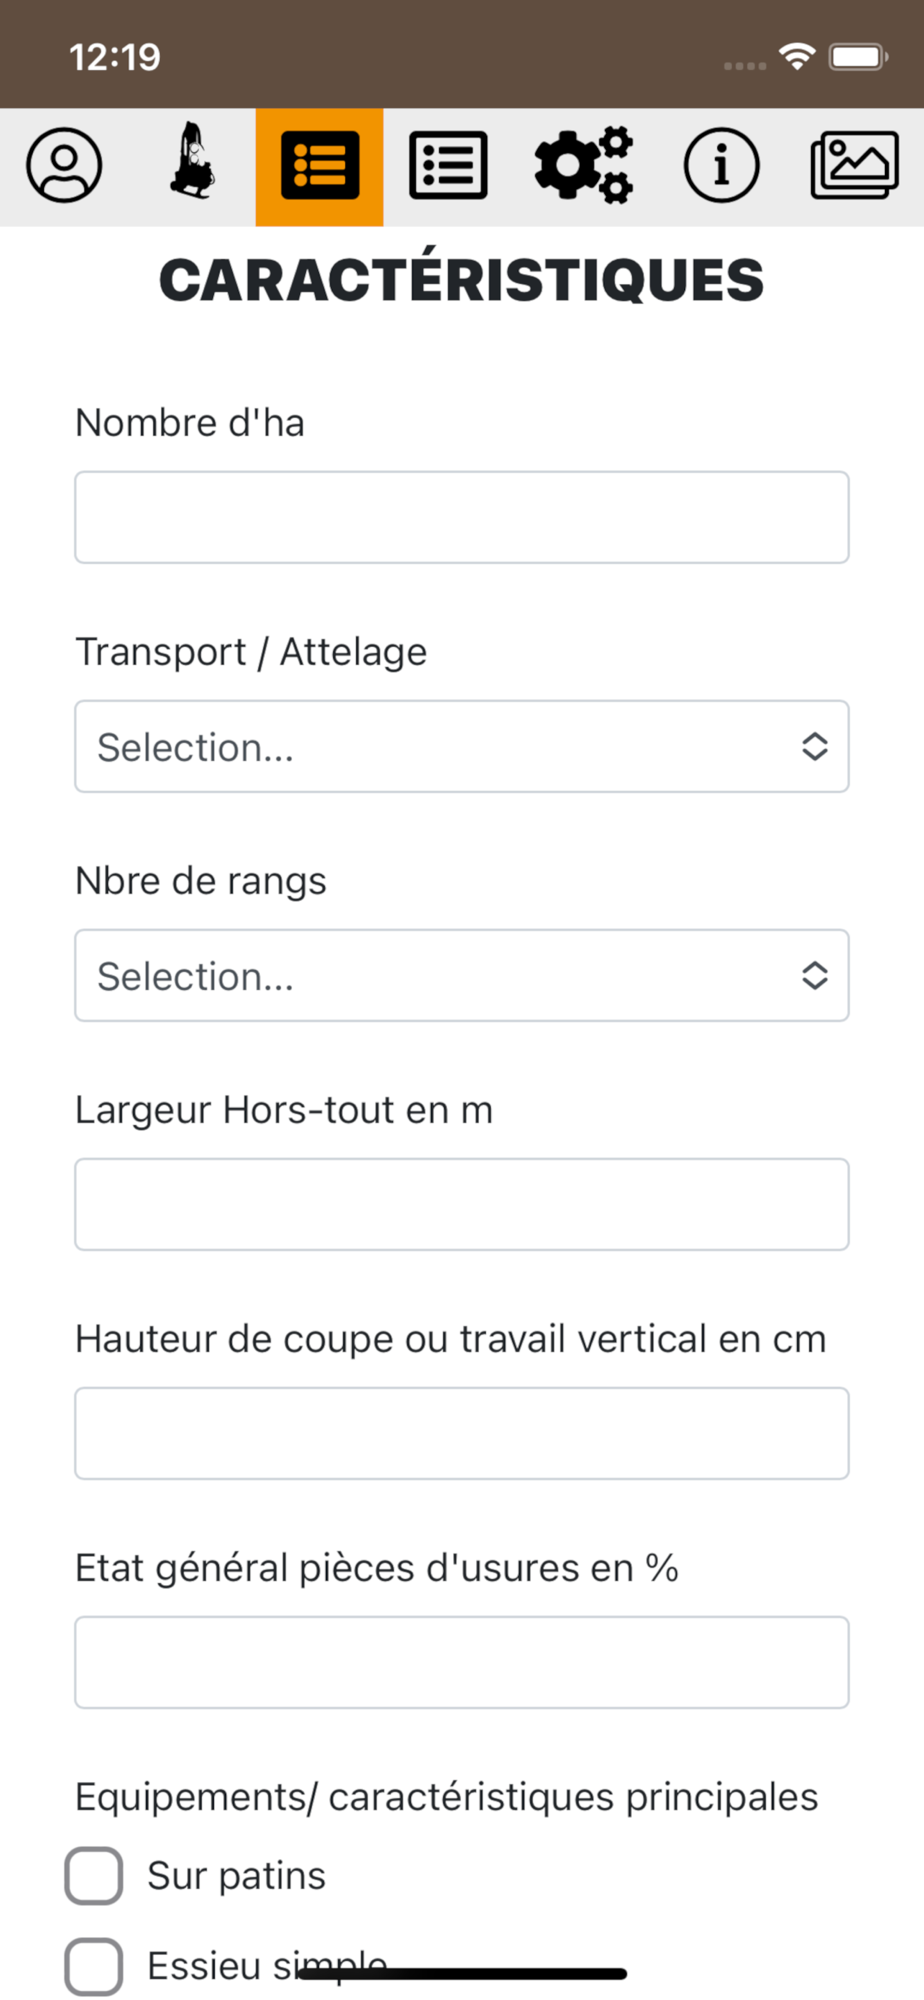This screenshot has width=924, height=2000.
Task: Tap the Hauteur de coupe input field
Action: point(462,1434)
